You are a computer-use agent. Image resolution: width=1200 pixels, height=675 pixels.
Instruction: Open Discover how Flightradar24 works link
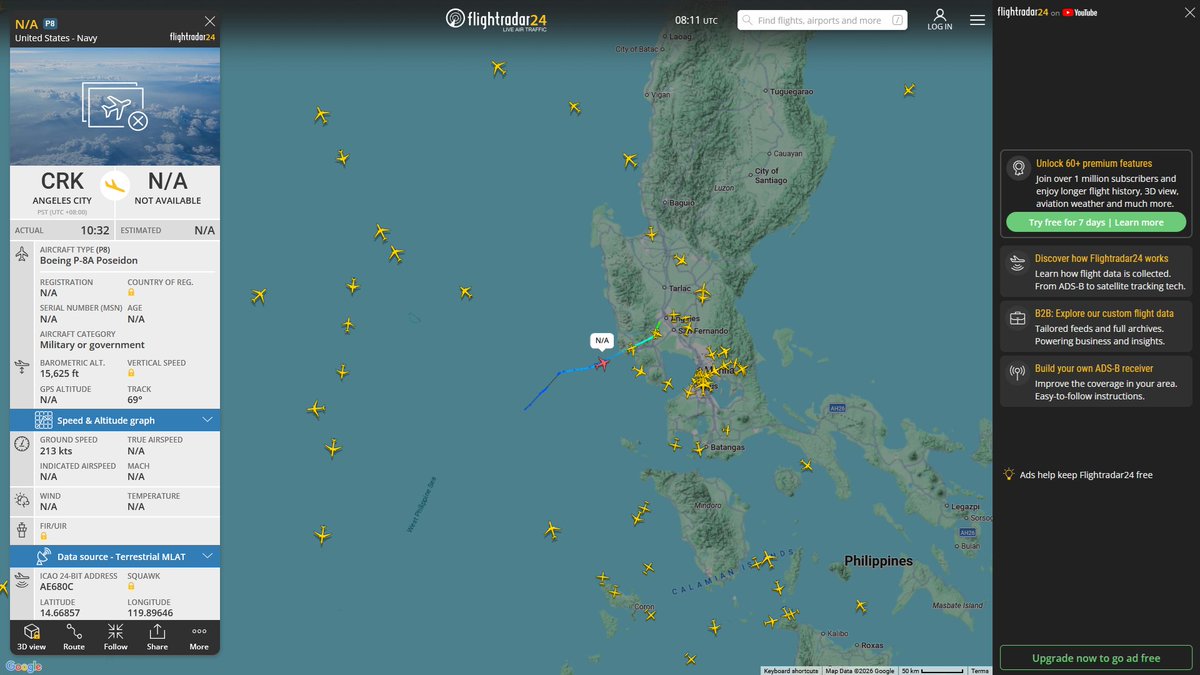[x=1101, y=258]
